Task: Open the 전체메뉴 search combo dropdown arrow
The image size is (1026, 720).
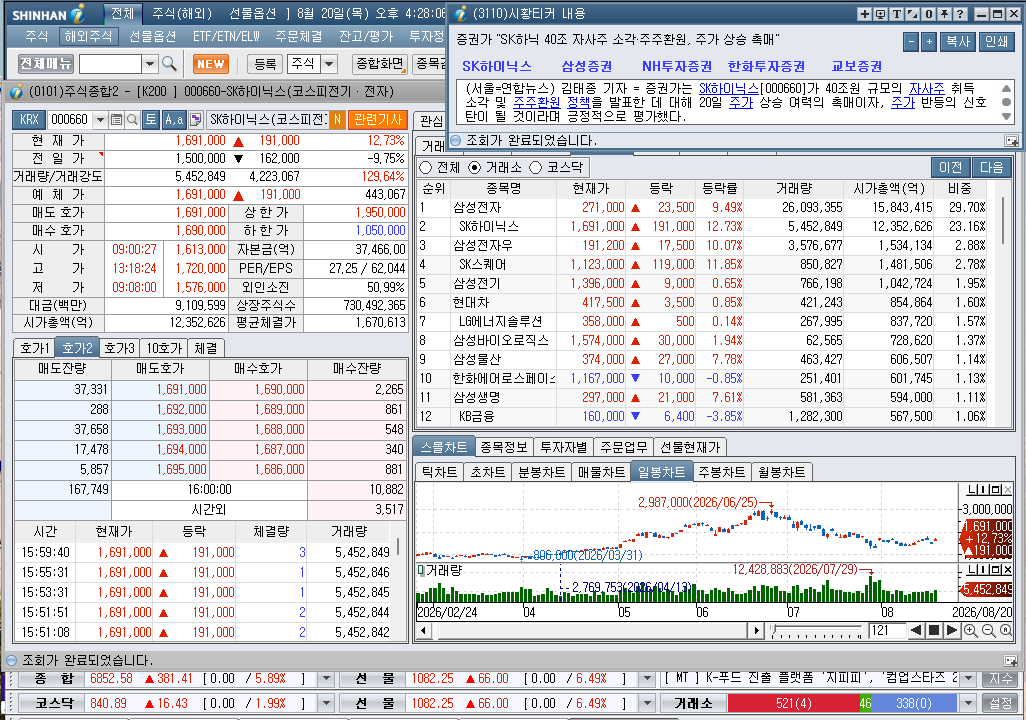Action: point(150,63)
